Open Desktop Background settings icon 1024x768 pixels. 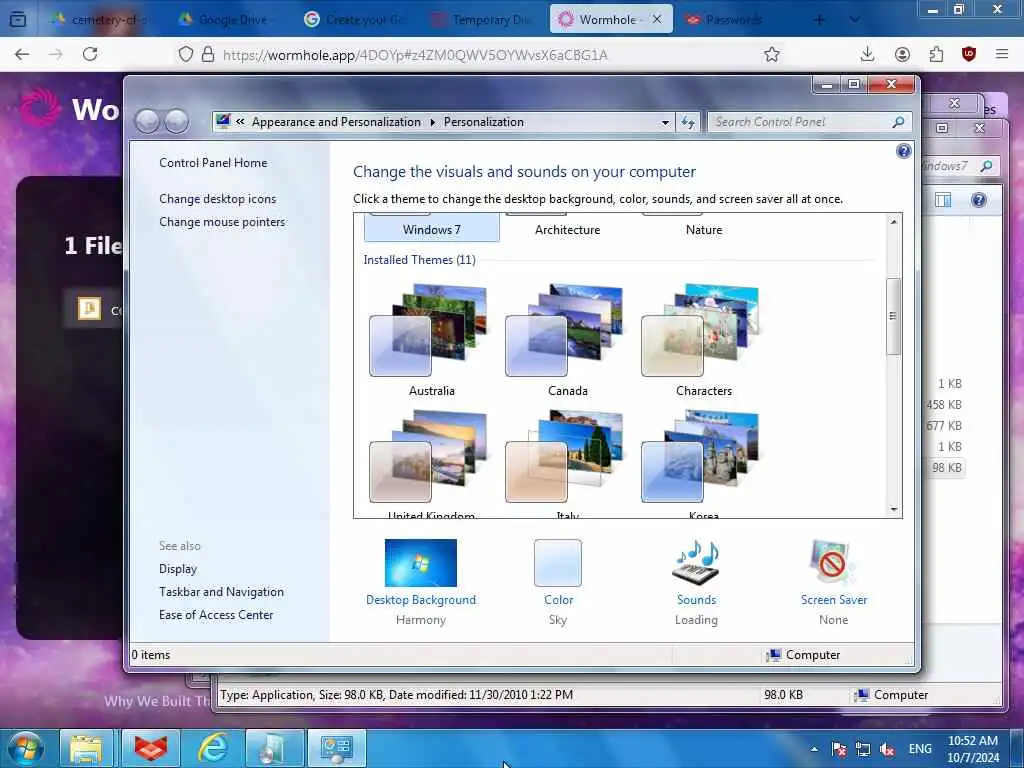tap(421, 563)
